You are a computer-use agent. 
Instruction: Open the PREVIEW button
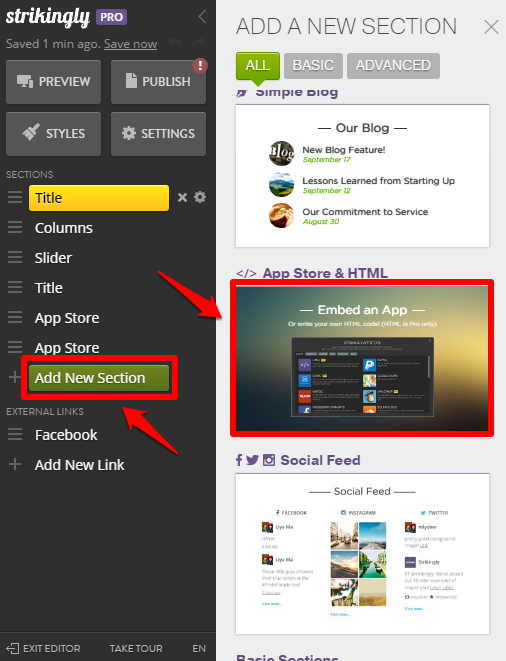tap(54, 82)
